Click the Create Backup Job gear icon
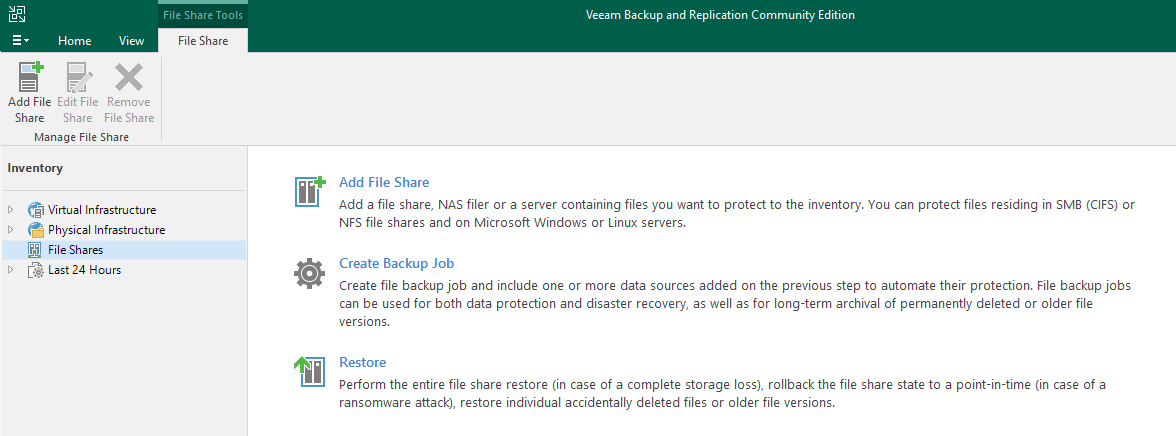The height and width of the screenshot is (436, 1176). coord(309,274)
